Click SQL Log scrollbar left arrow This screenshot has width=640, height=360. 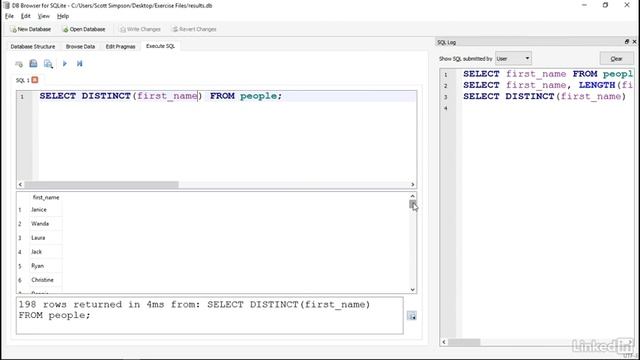coord(444,342)
